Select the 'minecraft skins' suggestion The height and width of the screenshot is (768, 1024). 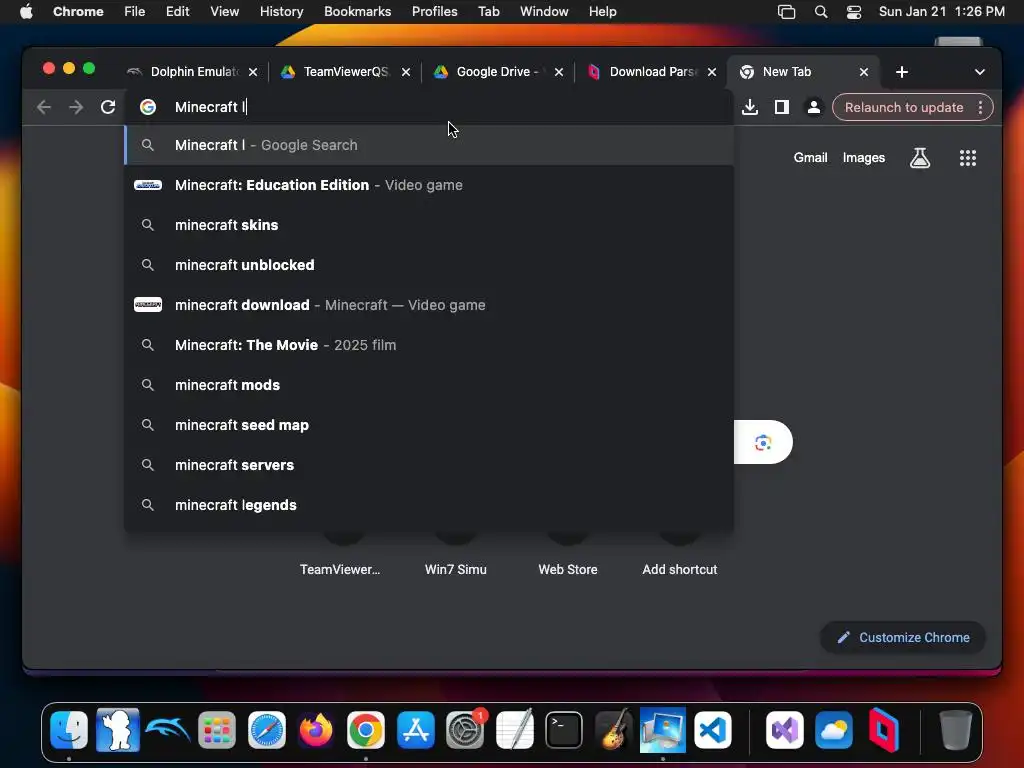click(429, 225)
